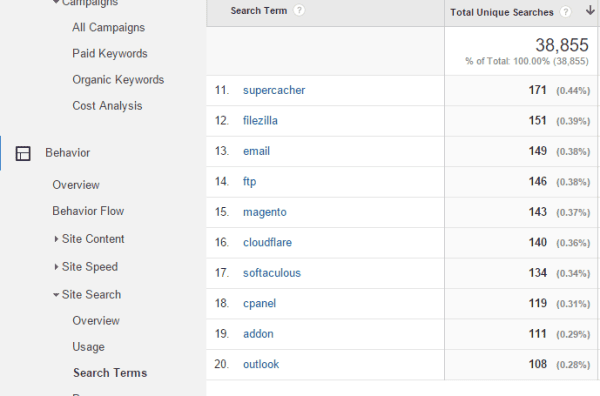Screen dimensions: 600x396
Task: Click the (0.31%) percentage
Action: pos(573,304)
